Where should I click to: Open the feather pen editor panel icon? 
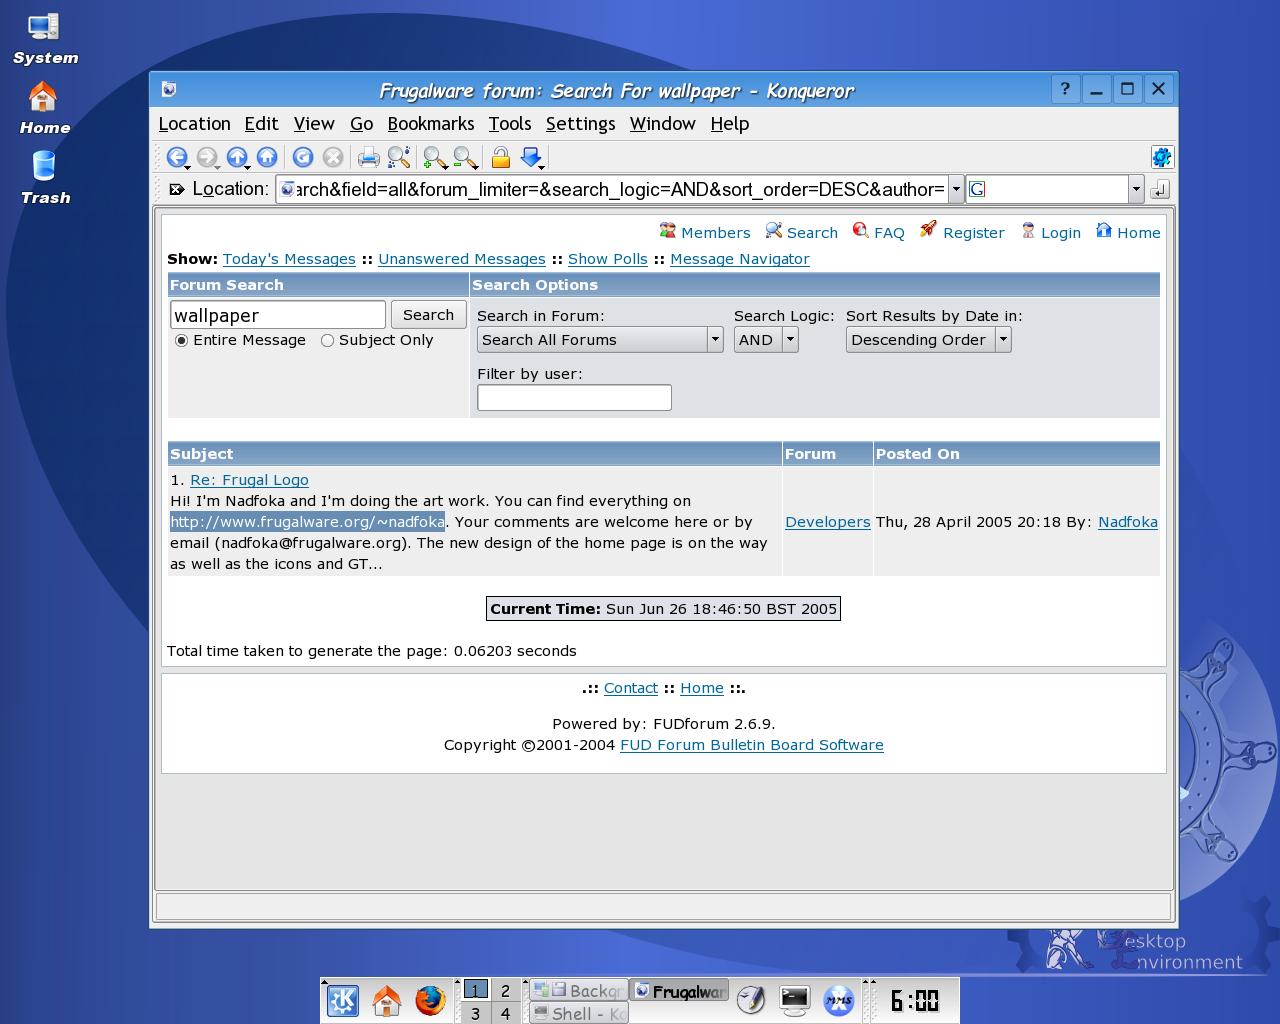(751, 1000)
